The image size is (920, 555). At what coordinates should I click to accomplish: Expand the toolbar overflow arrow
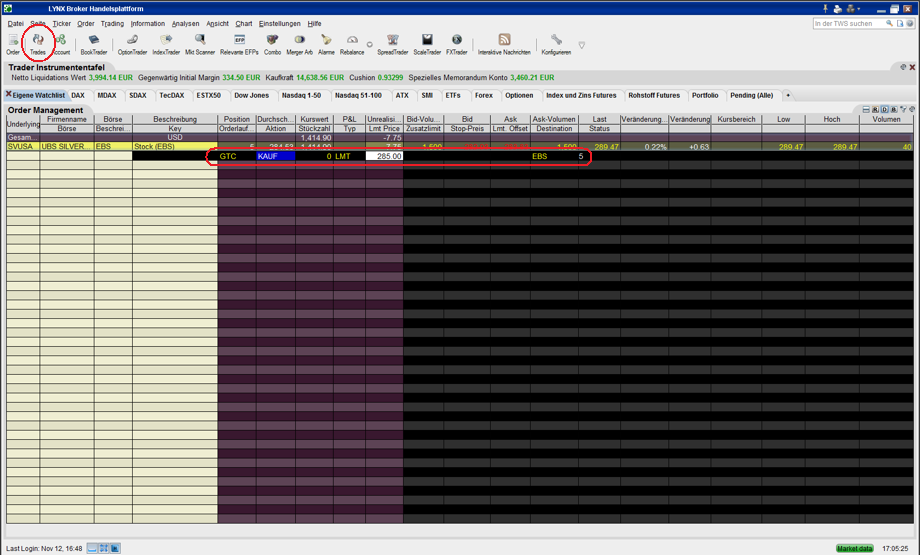pyautogui.click(x=581, y=45)
